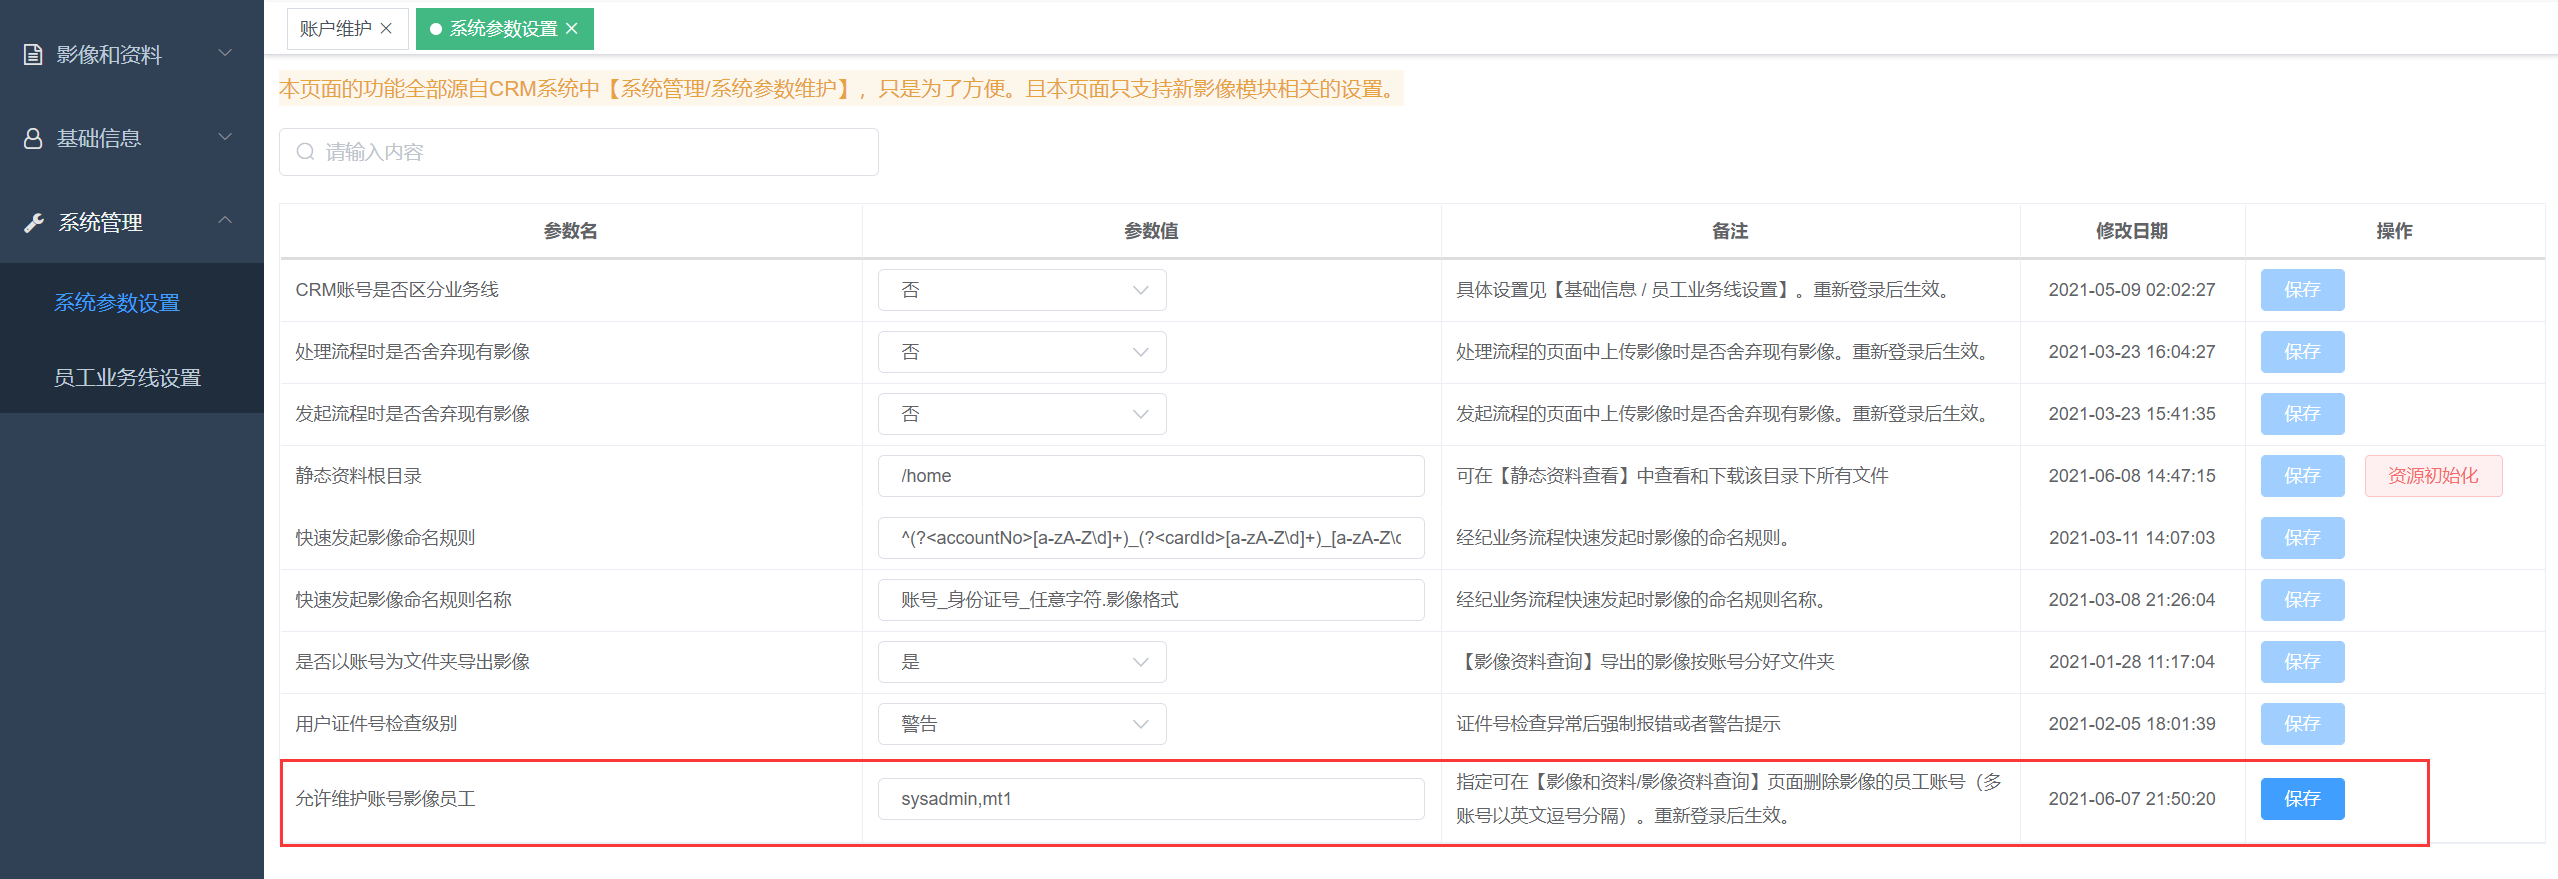Click the orange notice text about CRM系统
Screen dimensions: 2558x879
[x=840, y=89]
